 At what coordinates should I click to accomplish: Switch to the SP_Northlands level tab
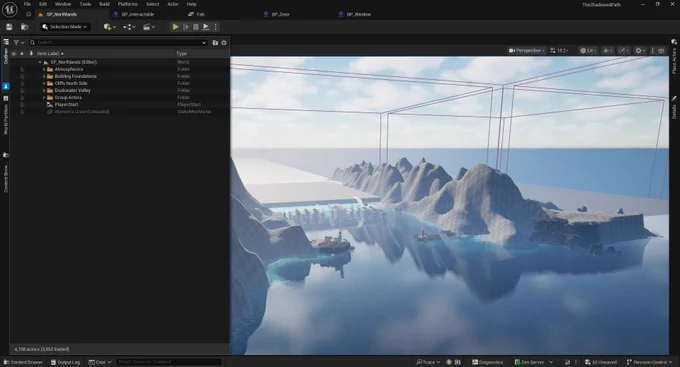(62, 14)
